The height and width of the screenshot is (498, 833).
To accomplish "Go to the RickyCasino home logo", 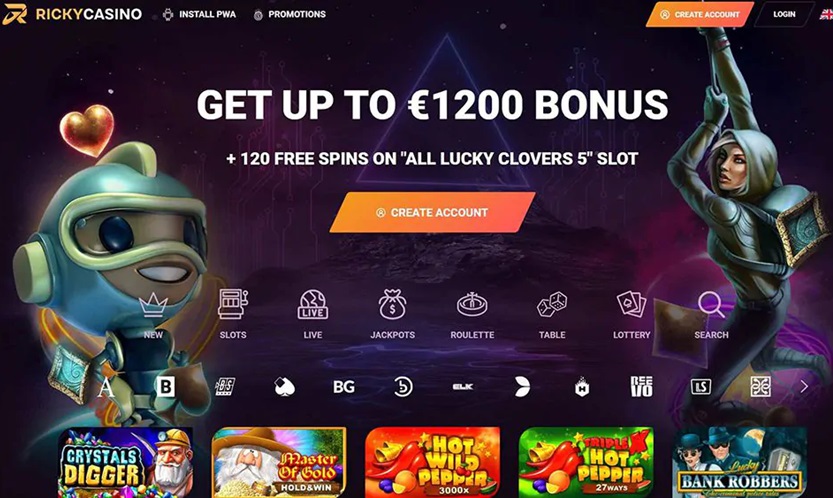I will [72, 14].
